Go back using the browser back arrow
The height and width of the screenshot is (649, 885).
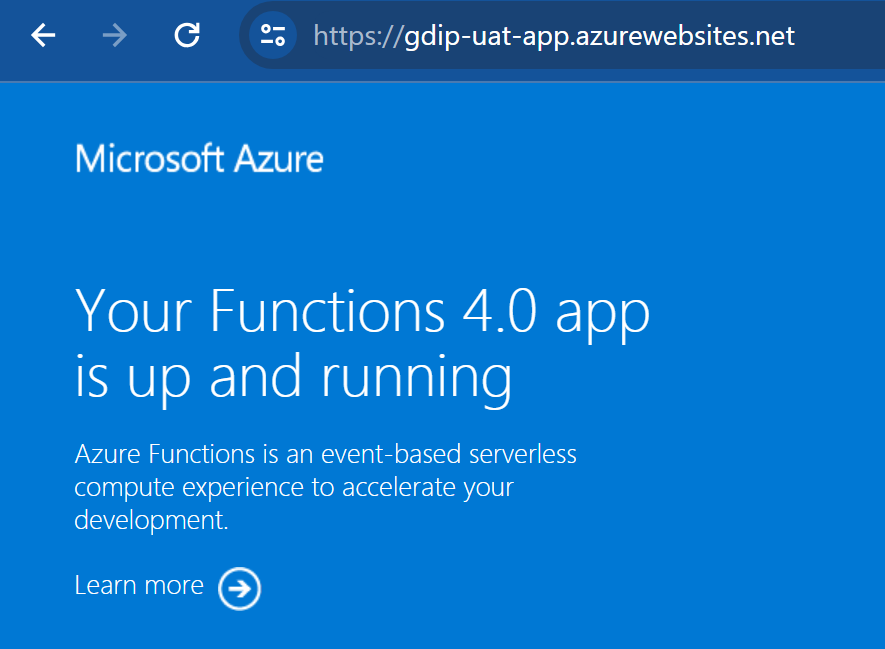43,36
